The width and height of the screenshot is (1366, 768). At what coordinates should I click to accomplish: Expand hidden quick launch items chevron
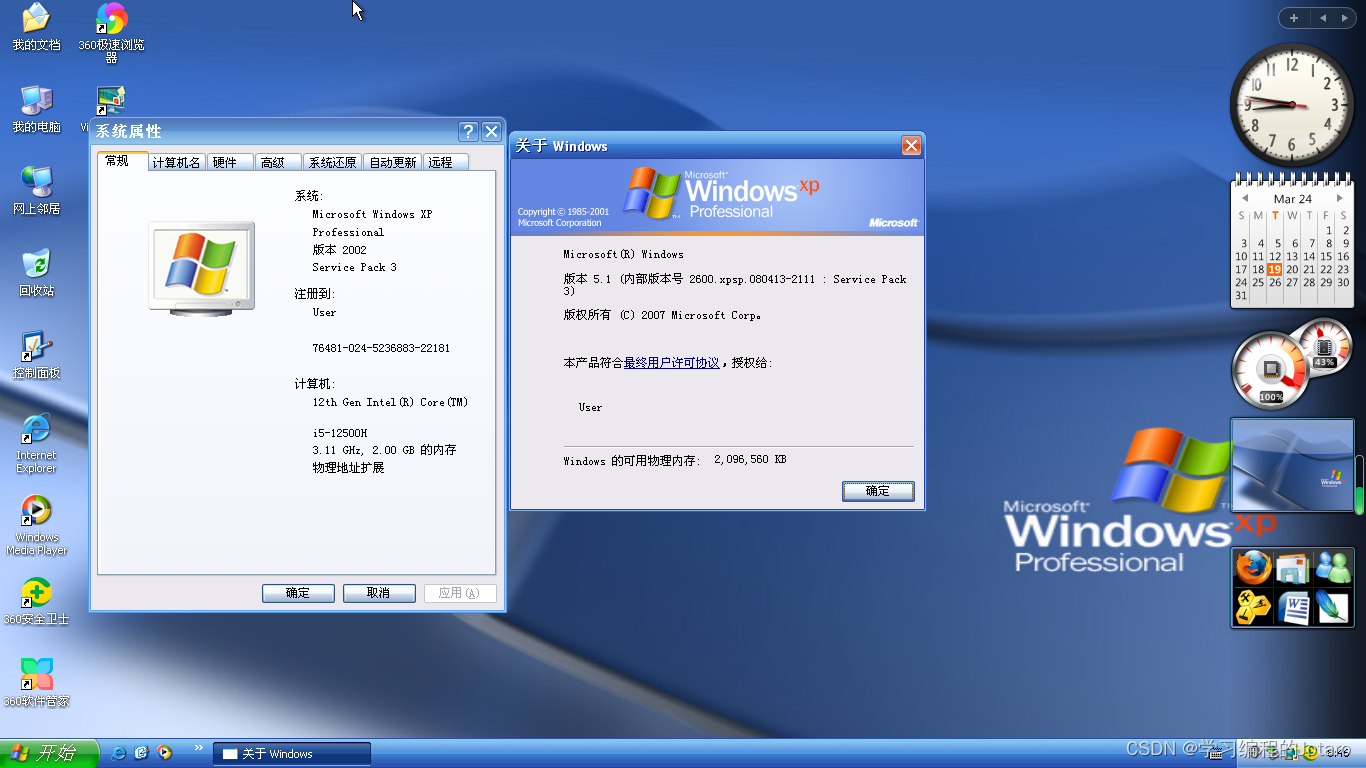coord(198,747)
